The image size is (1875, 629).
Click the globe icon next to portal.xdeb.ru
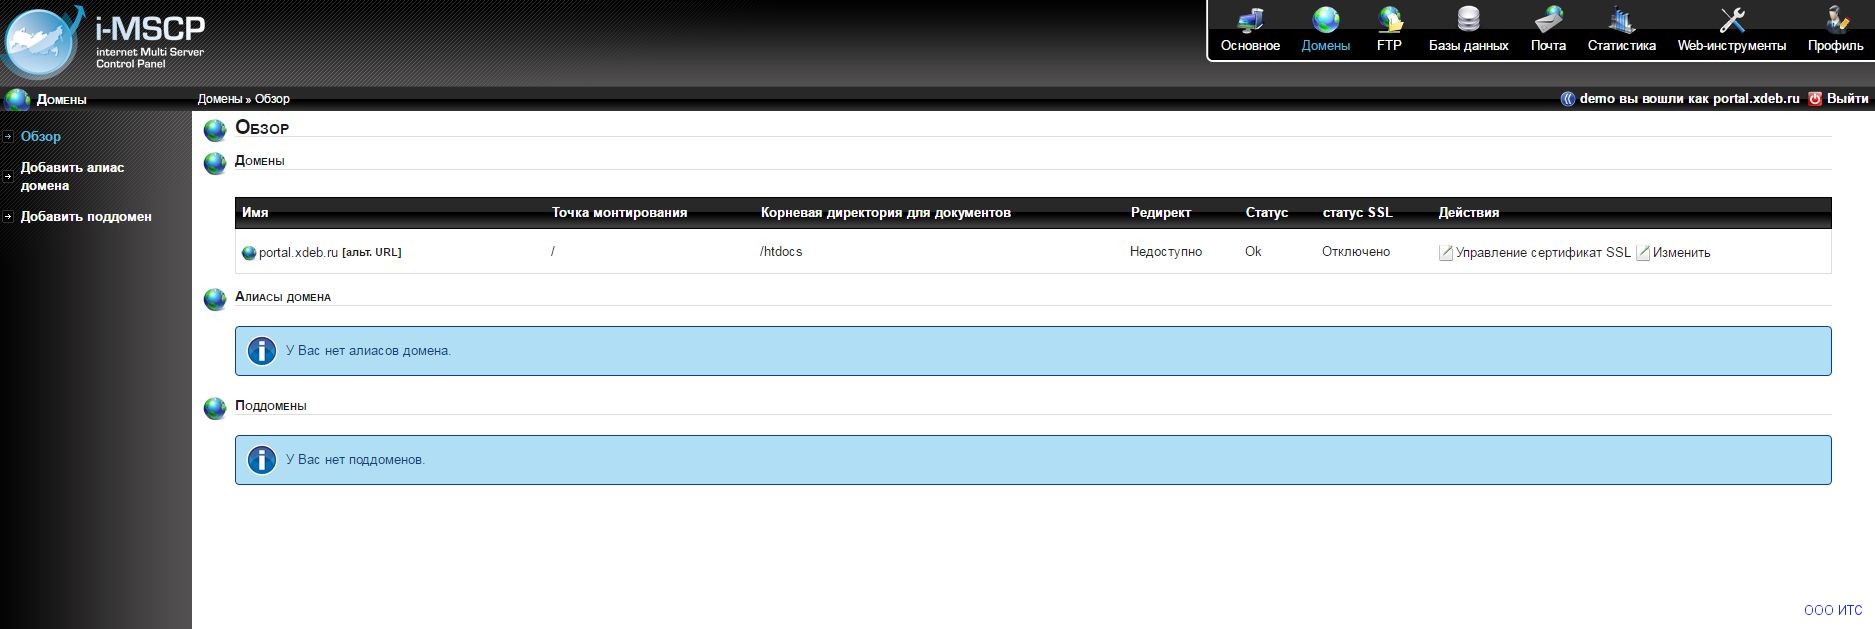(x=249, y=253)
